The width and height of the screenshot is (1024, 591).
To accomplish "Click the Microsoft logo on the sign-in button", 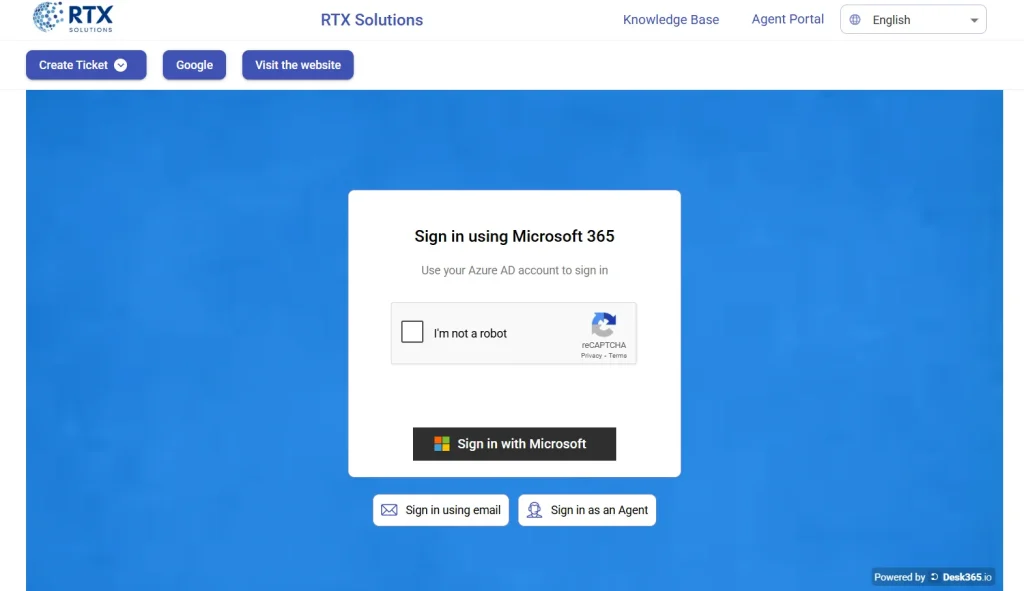I will 441,443.
